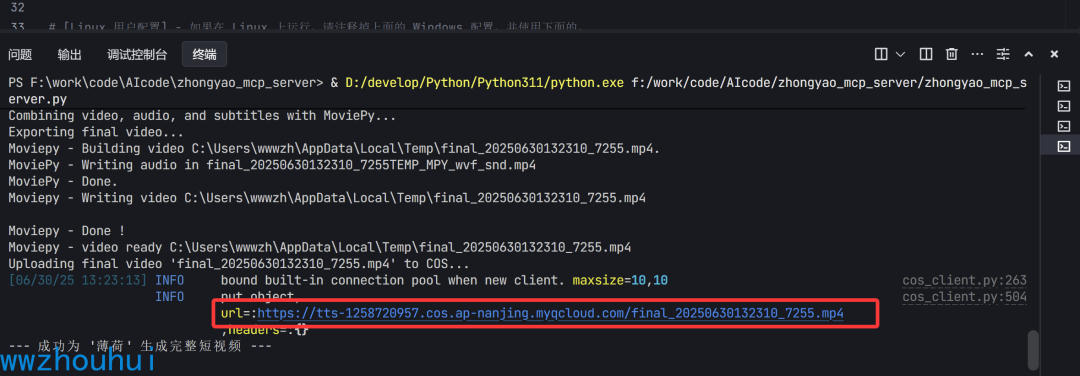Switch to the 问题 tab
1080x376 pixels.
click(20, 54)
